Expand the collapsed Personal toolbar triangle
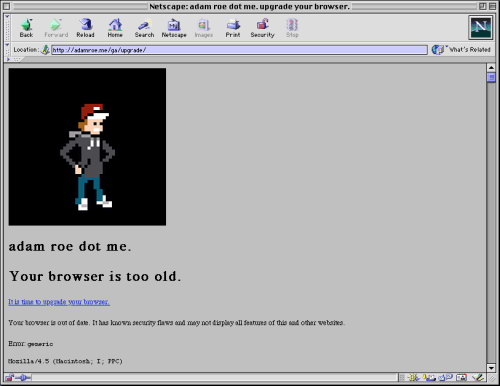 click(8, 59)
